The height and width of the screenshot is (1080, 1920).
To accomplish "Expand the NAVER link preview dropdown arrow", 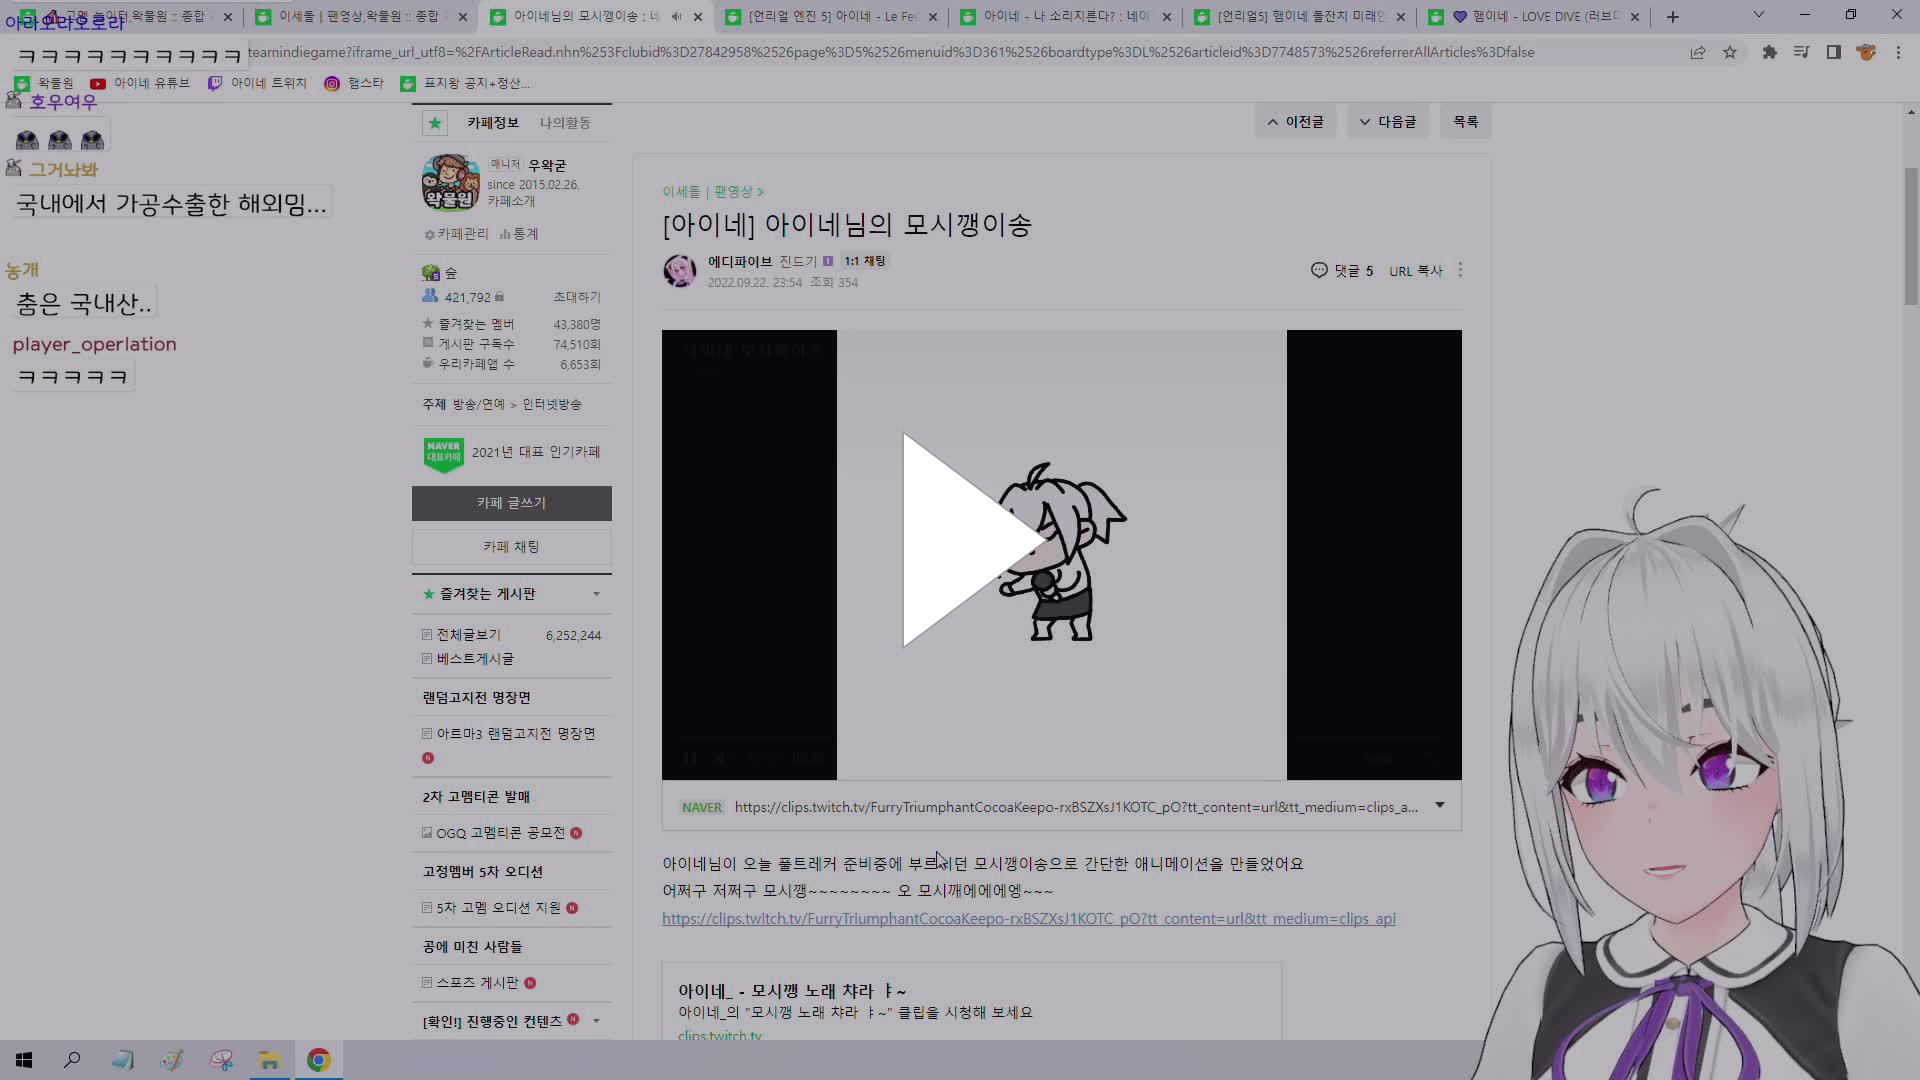I will coord(1440,805).
